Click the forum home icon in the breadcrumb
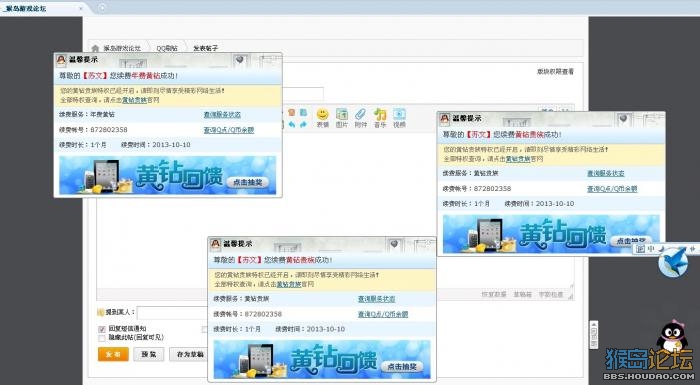The image size is (700, 385). coord(95,48)
